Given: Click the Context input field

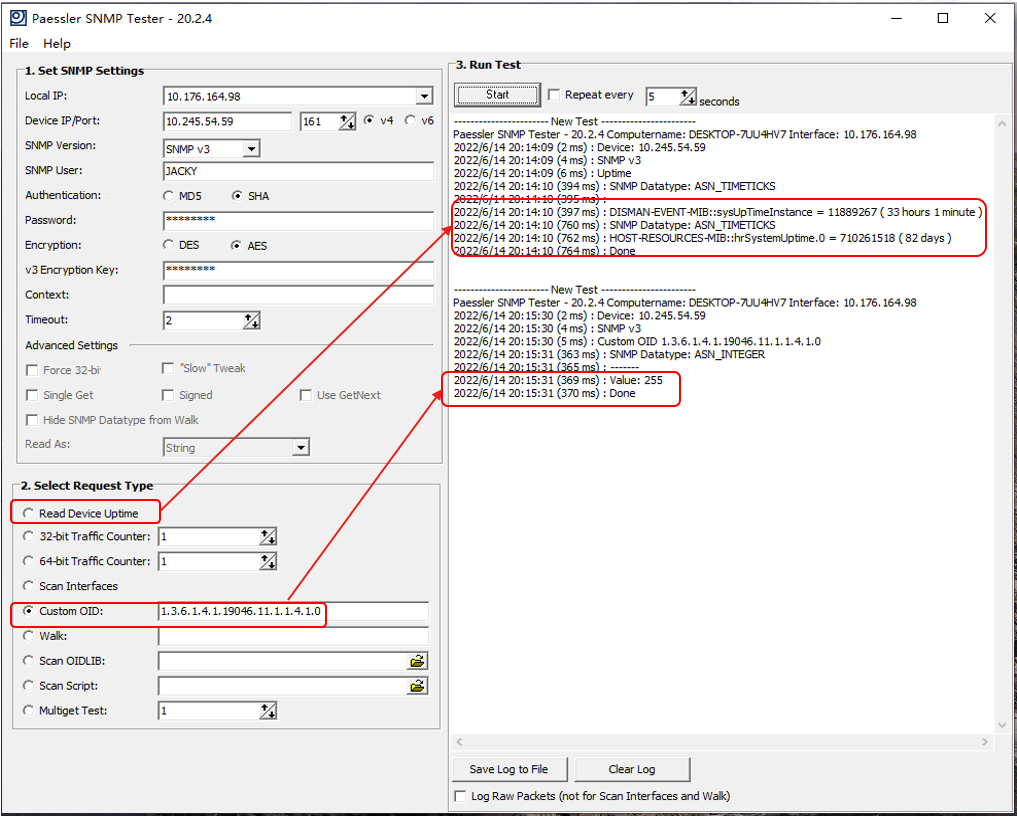Looking at the screenshot, I should pos(298,295).
